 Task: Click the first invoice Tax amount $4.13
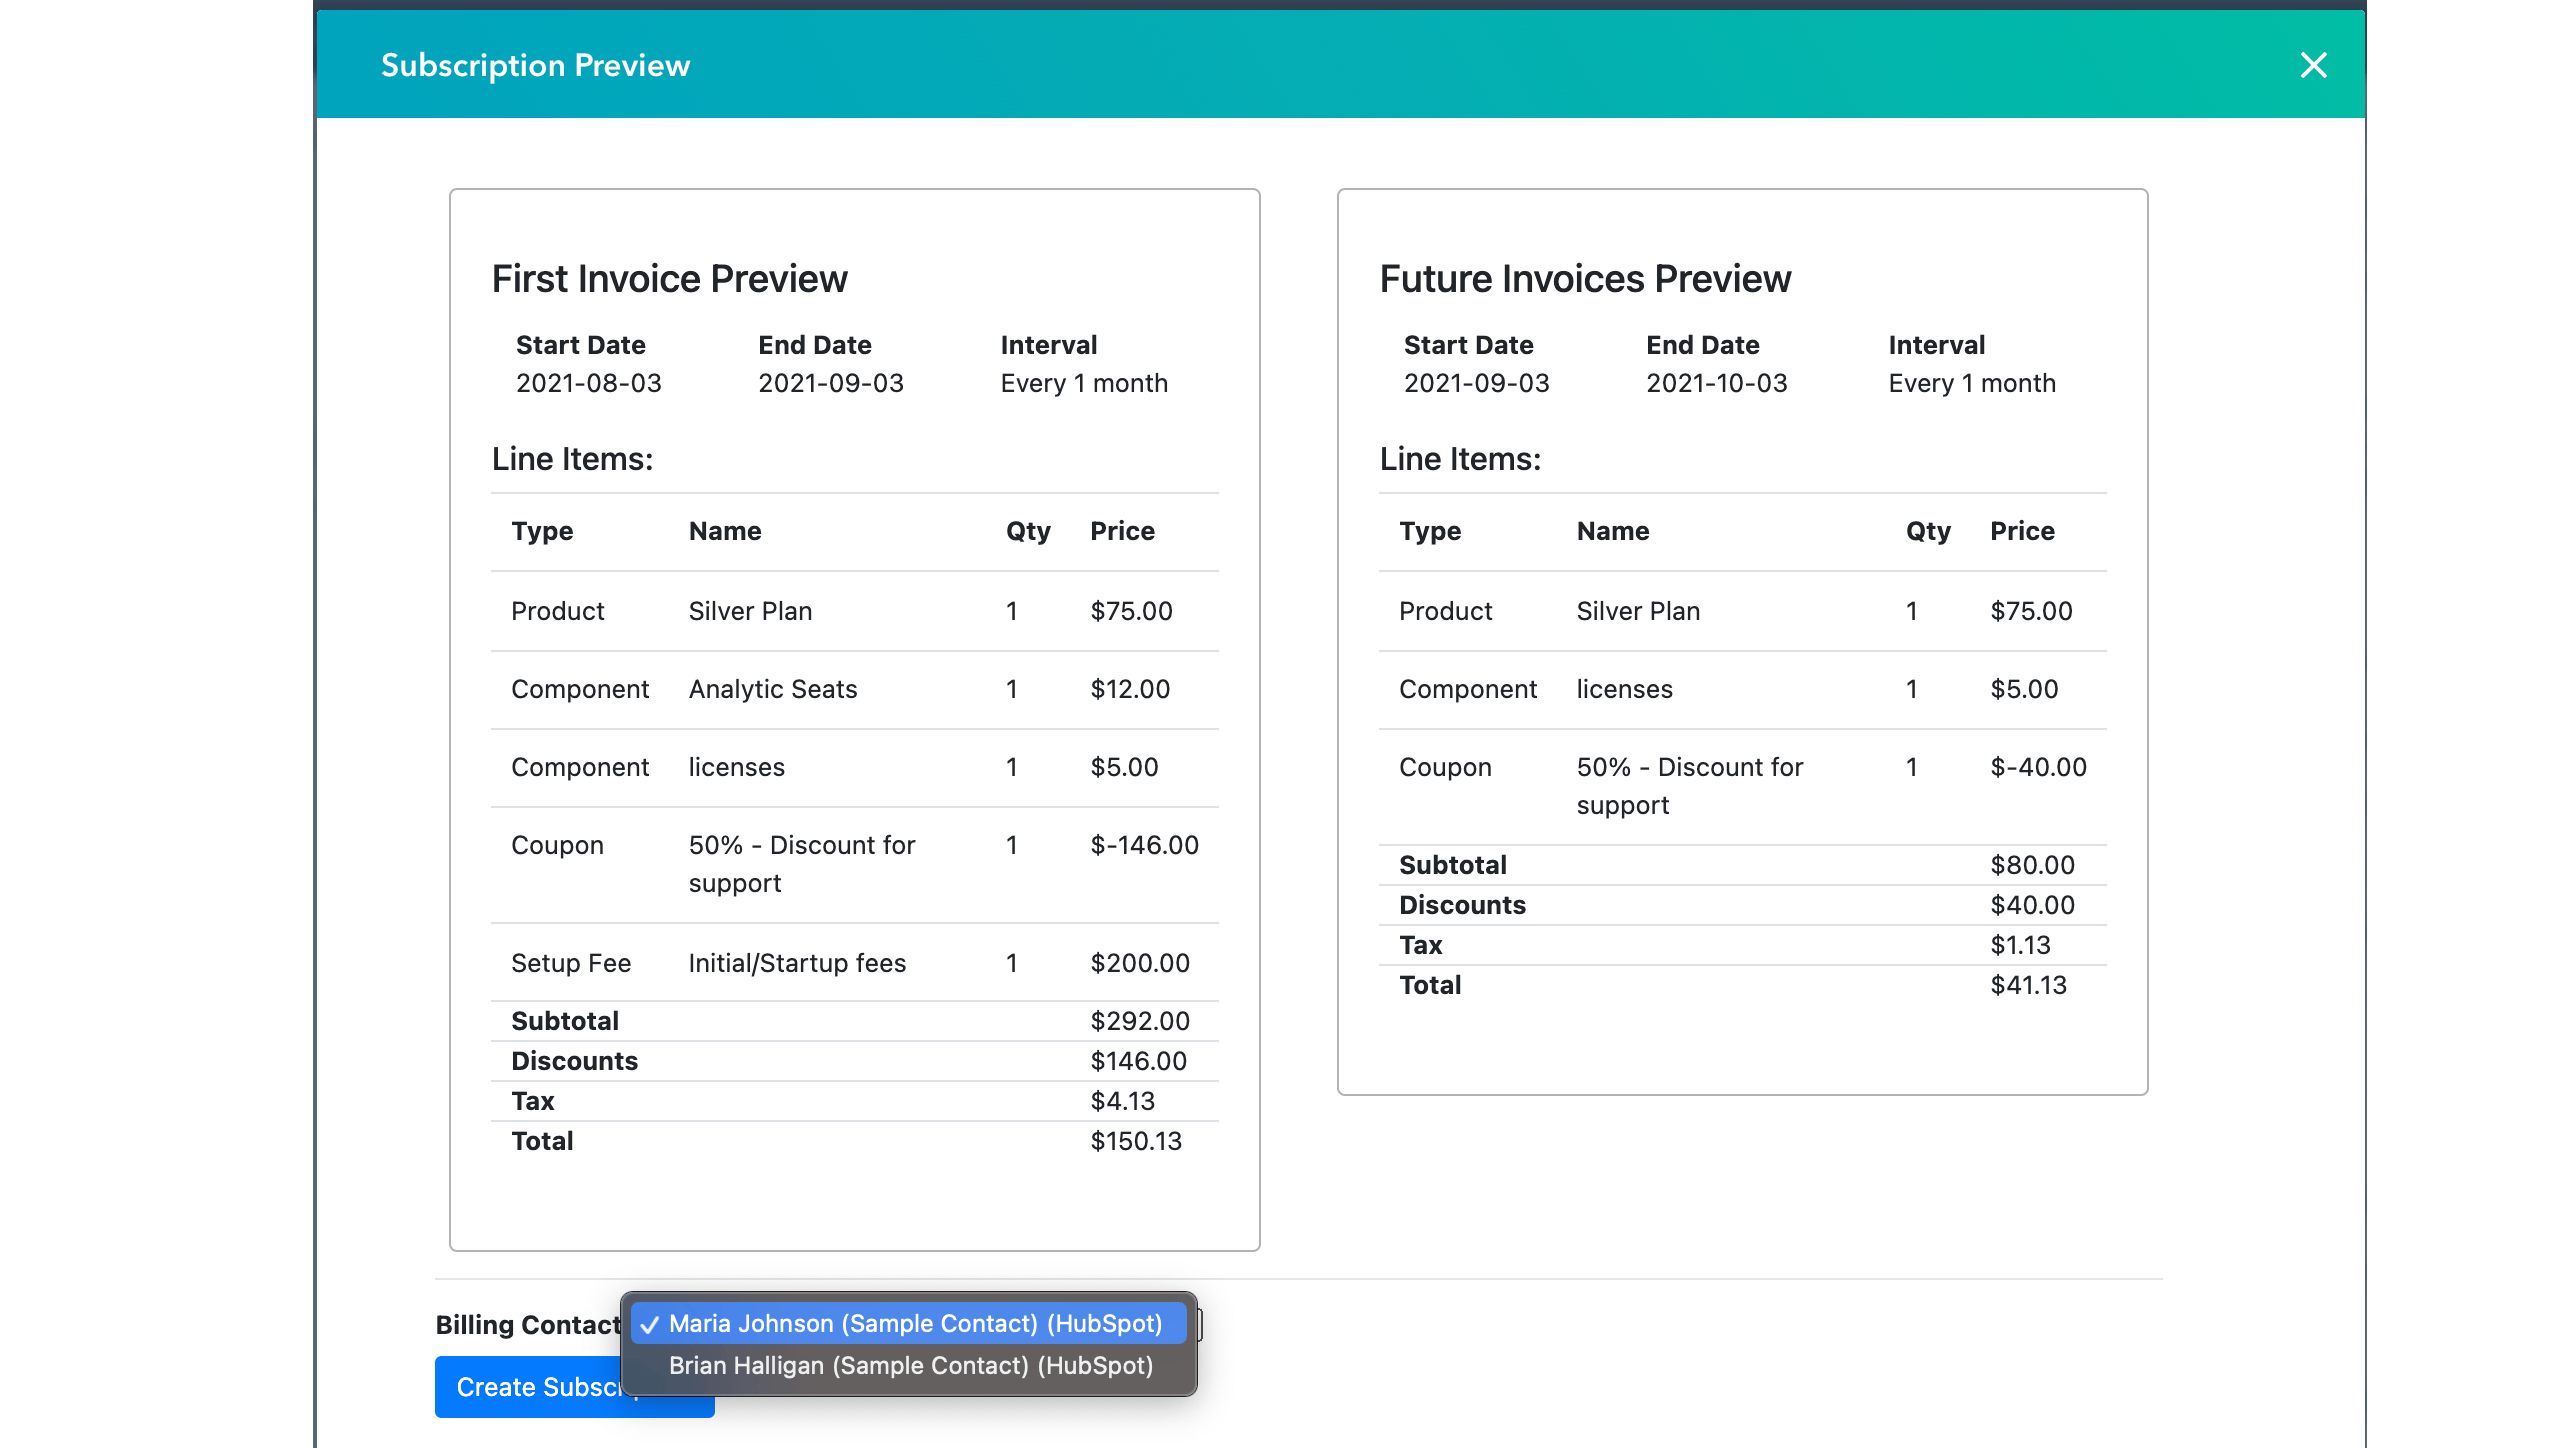click(x=1121, y=1101)
